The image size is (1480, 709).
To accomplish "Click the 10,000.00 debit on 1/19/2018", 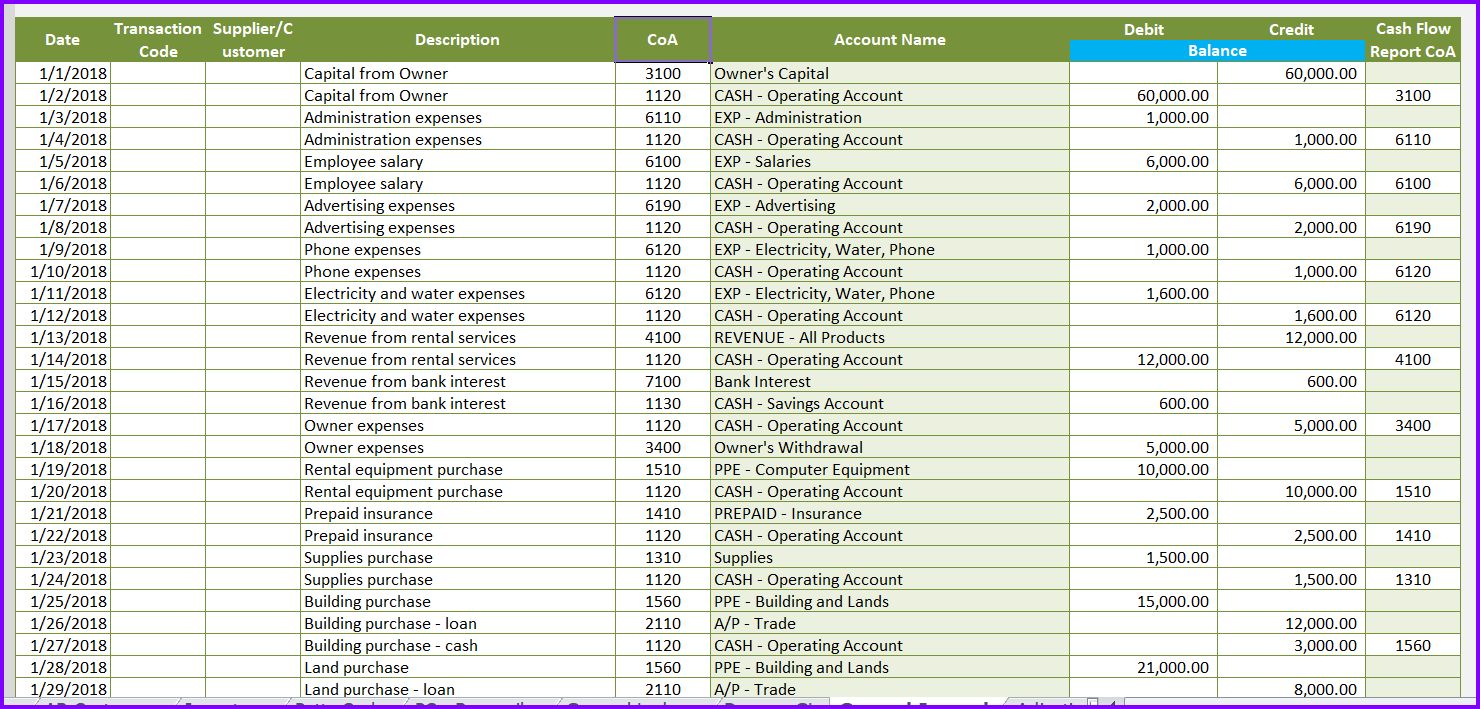I will tap(1144, 469).
